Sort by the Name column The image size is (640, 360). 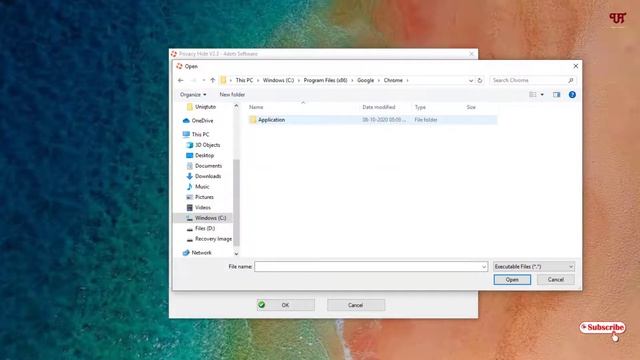(256, 107)
